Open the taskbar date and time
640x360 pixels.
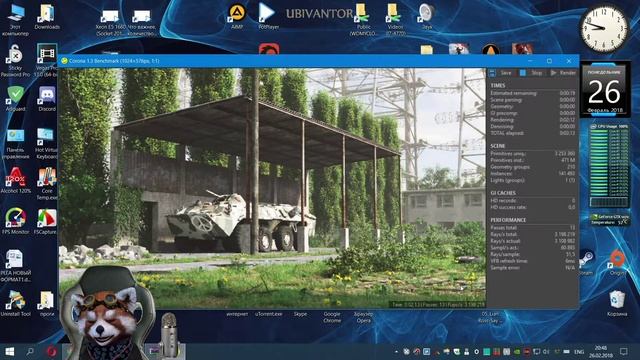coord(600,351)
